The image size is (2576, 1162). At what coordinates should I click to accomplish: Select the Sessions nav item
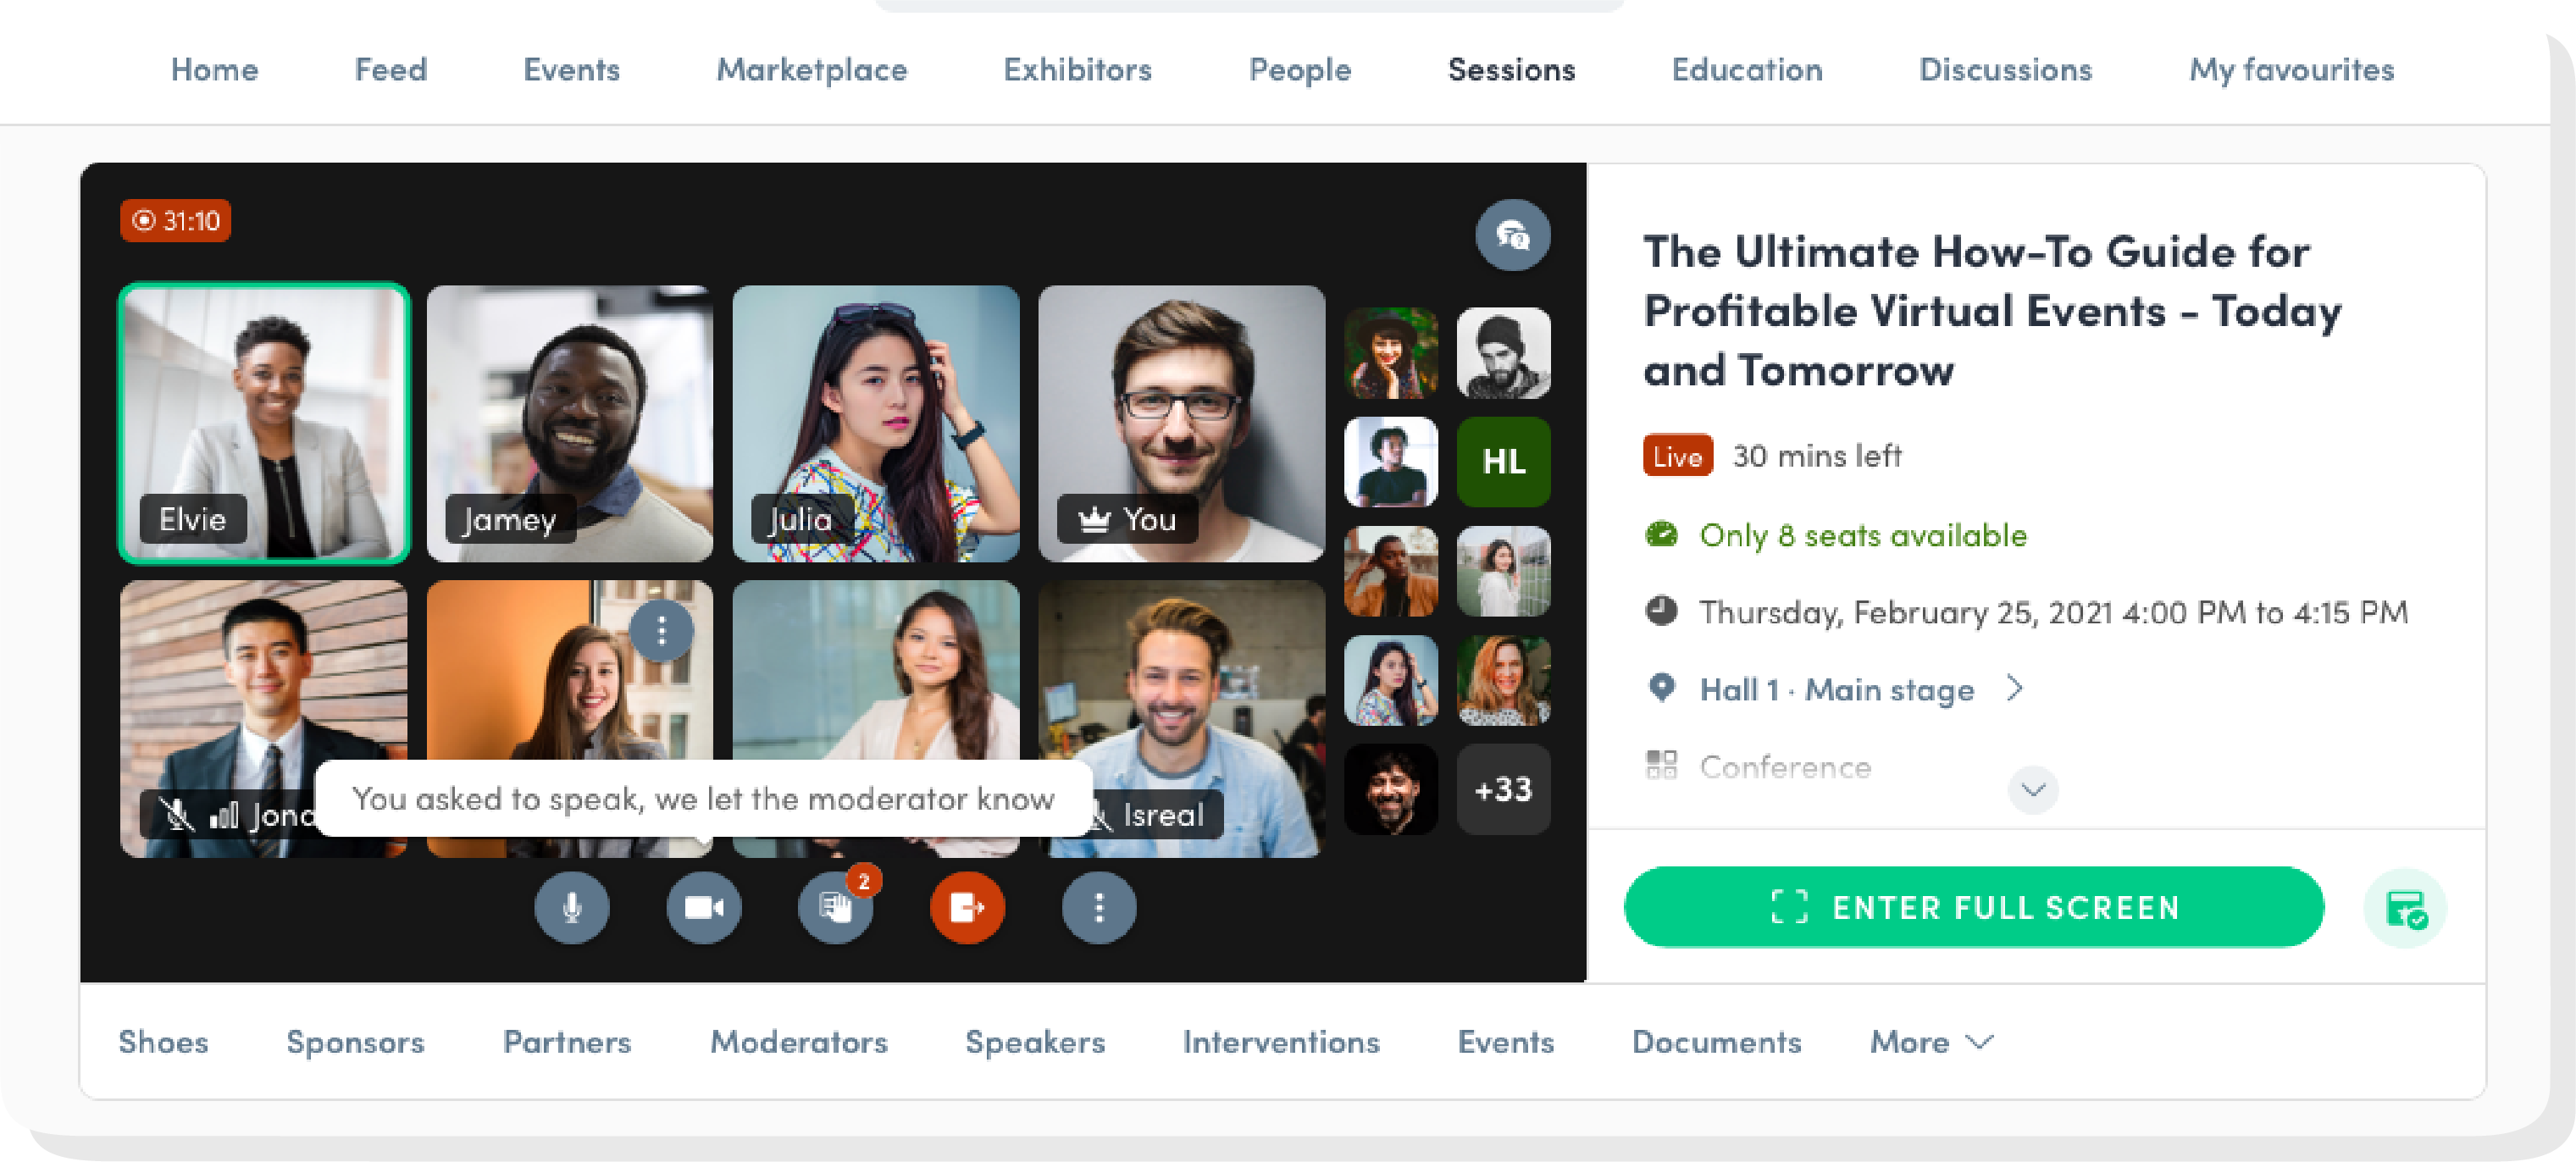1511,69
